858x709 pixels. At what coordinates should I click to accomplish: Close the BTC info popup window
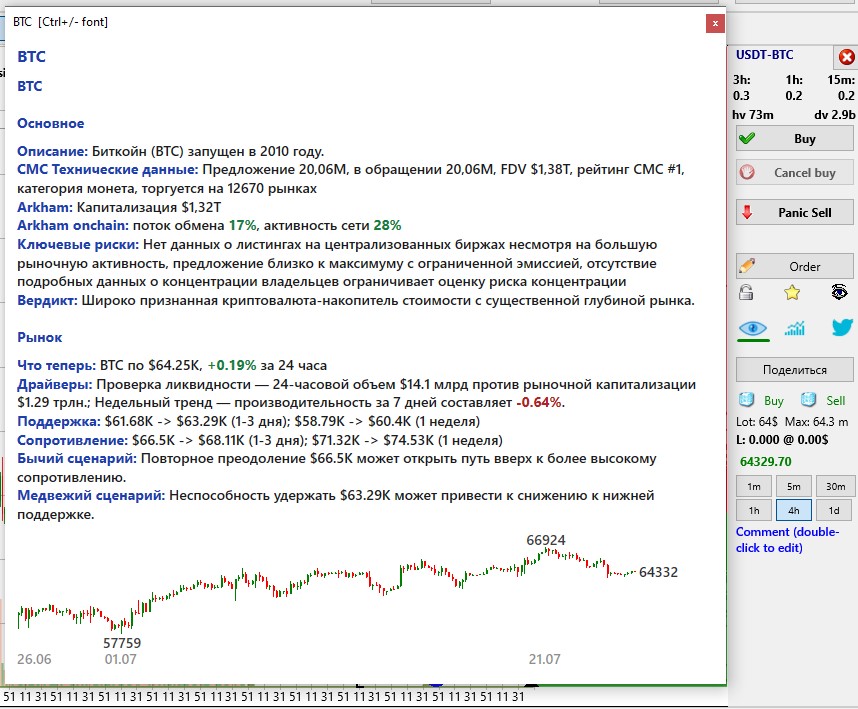pyautogui.click(x=715, y=23)
